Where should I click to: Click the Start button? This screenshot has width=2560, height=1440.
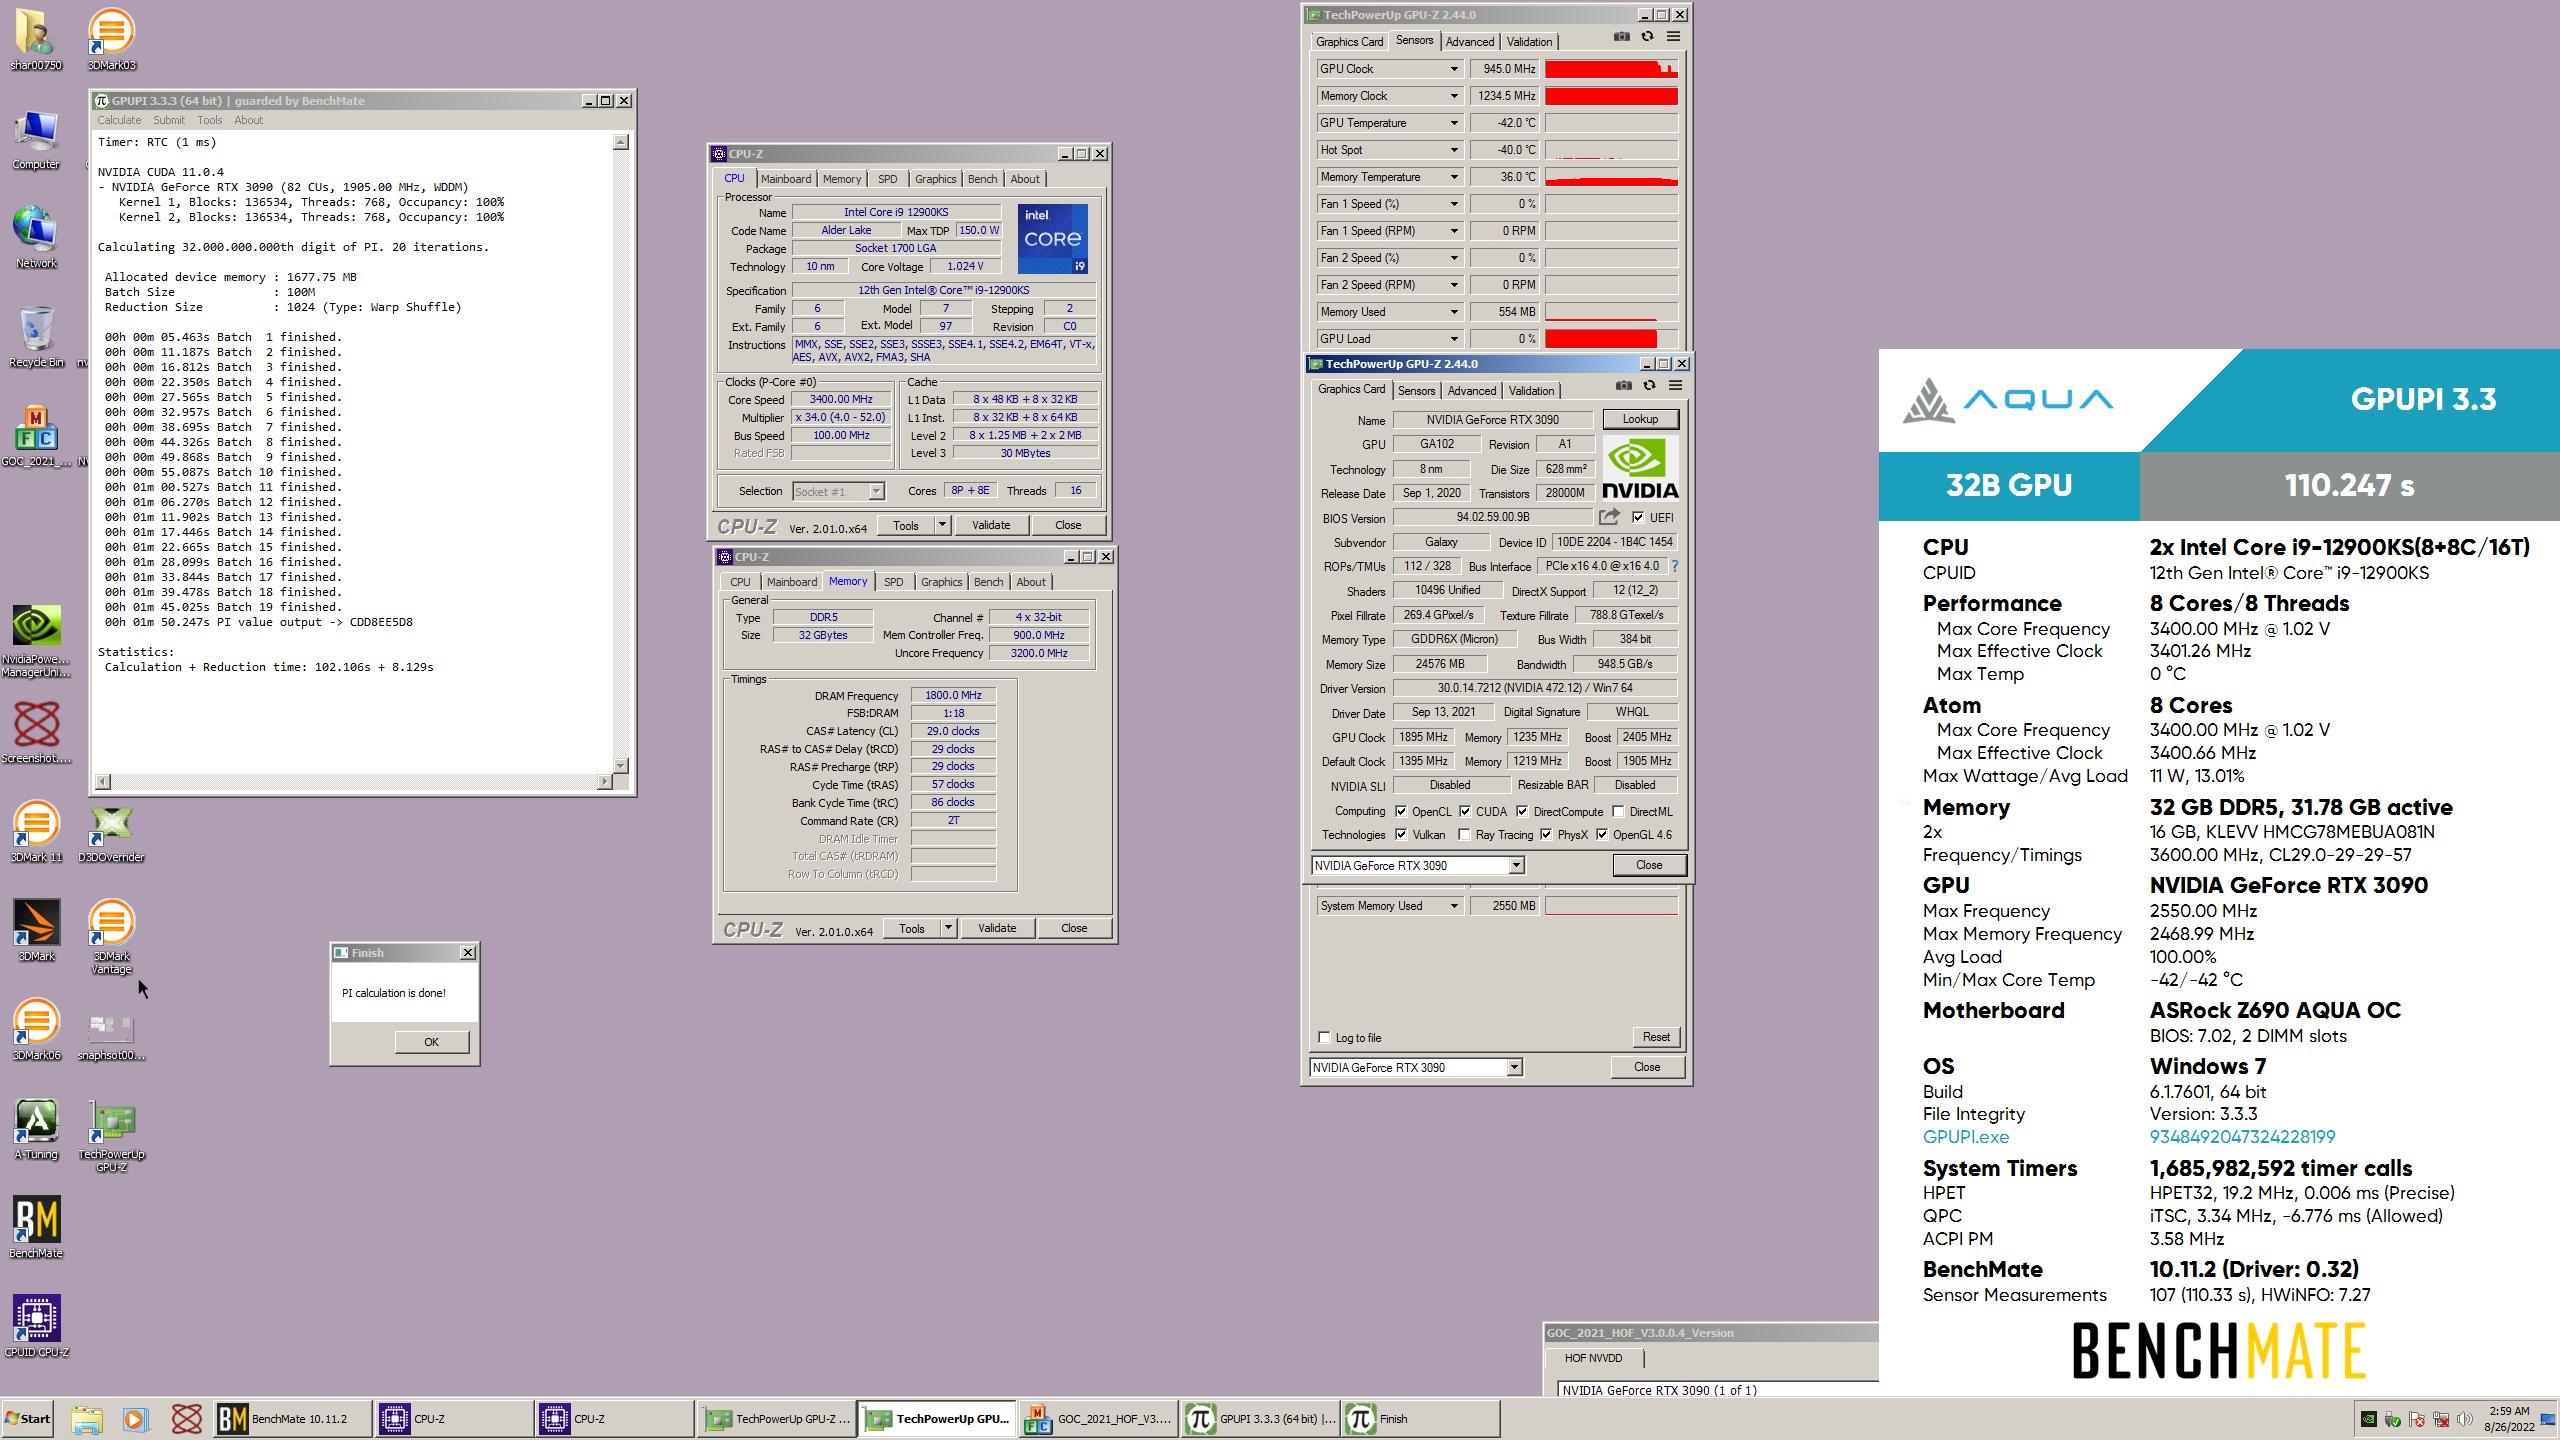click(x=28, y=1419)
